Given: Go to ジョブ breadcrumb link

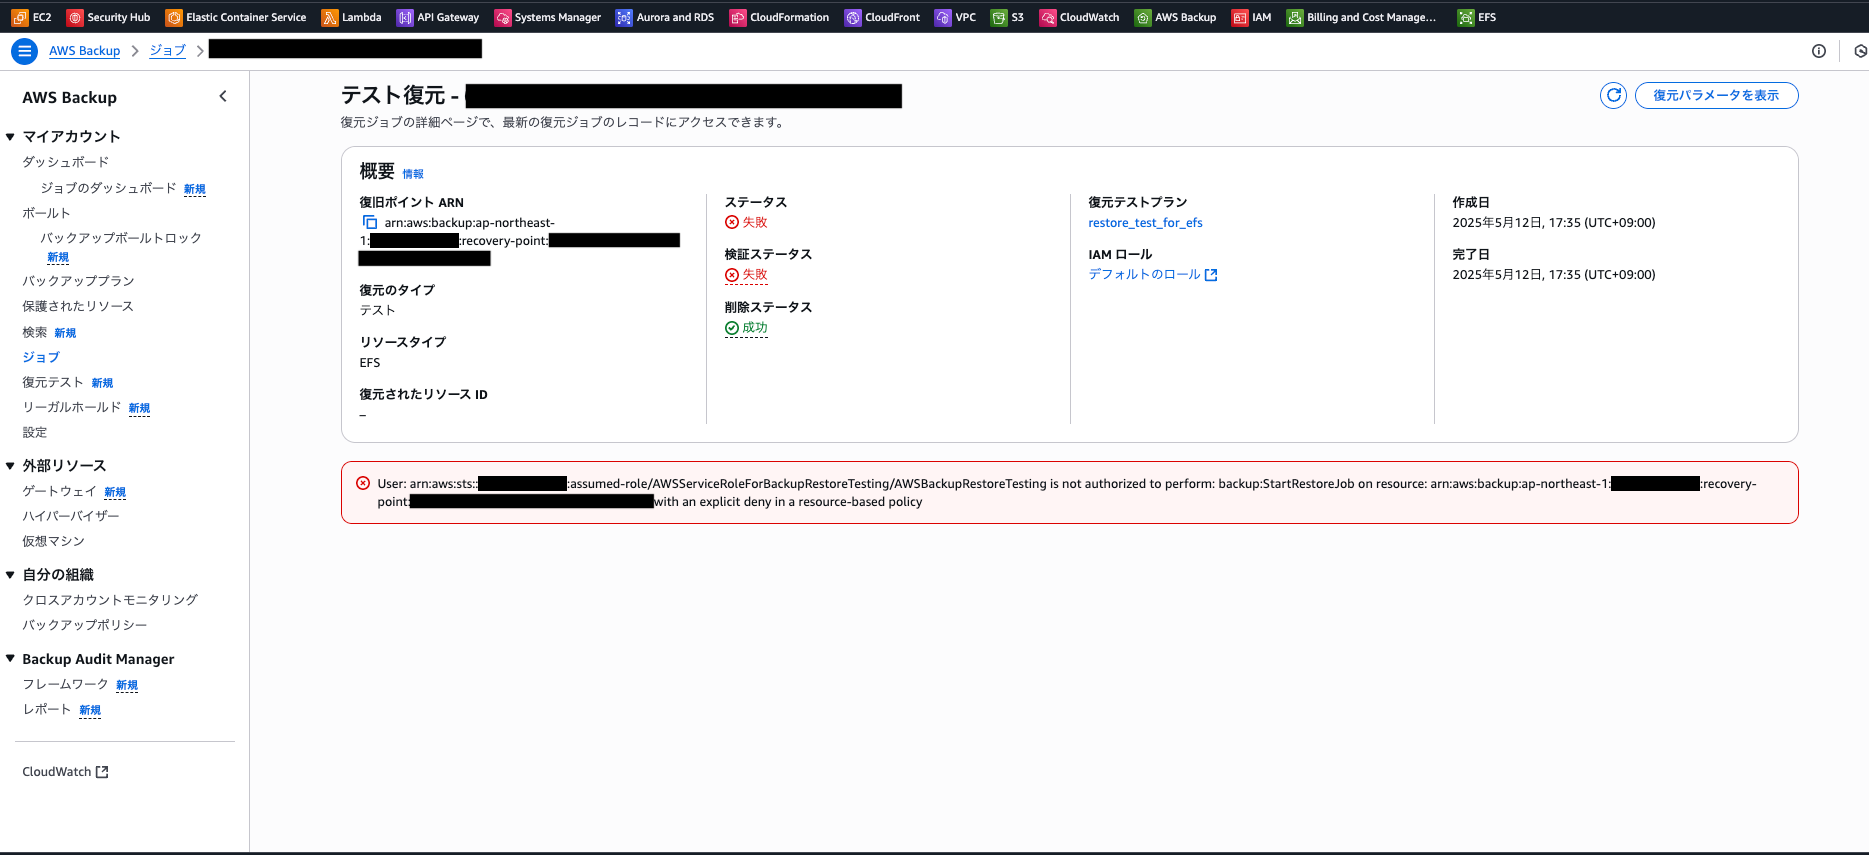Looking at the screenshot, I should pos(168,51).
